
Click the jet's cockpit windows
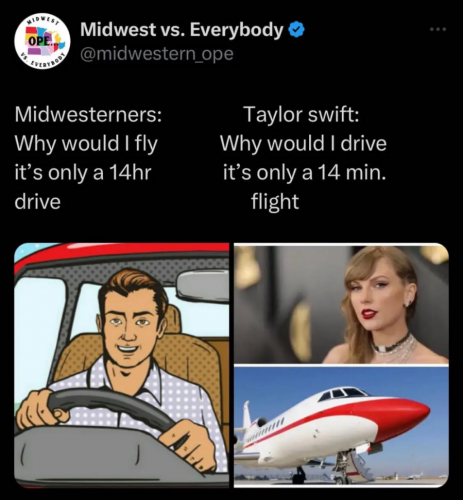(342, 394)
